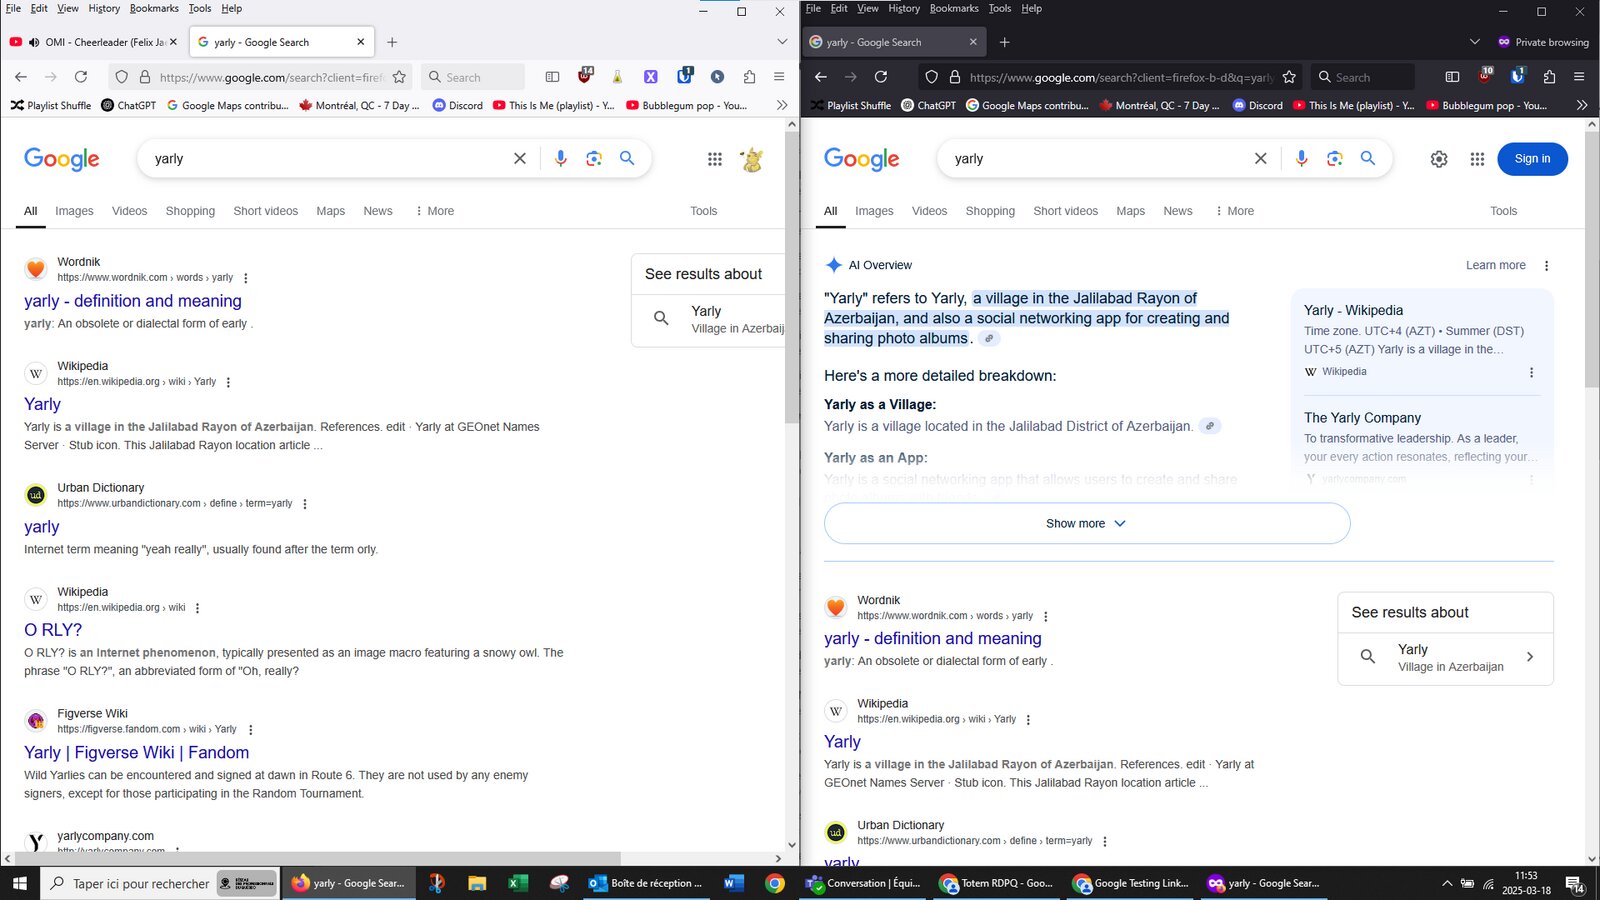
Task: Switch to the Short videos tab in the private window
Action: (1065, 211)
